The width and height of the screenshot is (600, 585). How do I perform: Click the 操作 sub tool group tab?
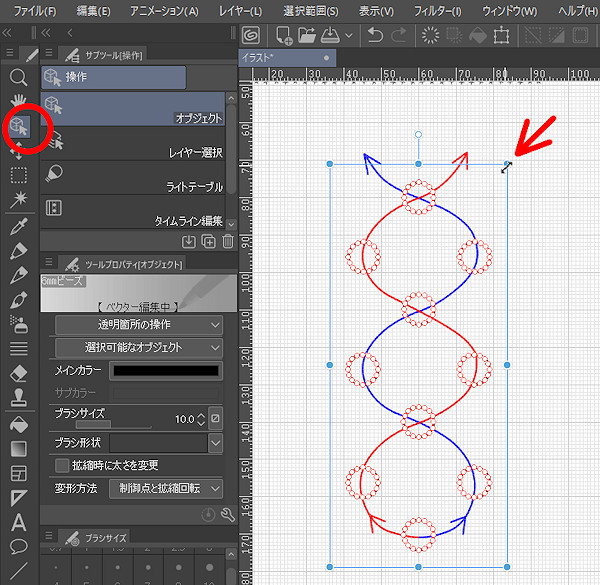tap(114, 77)
